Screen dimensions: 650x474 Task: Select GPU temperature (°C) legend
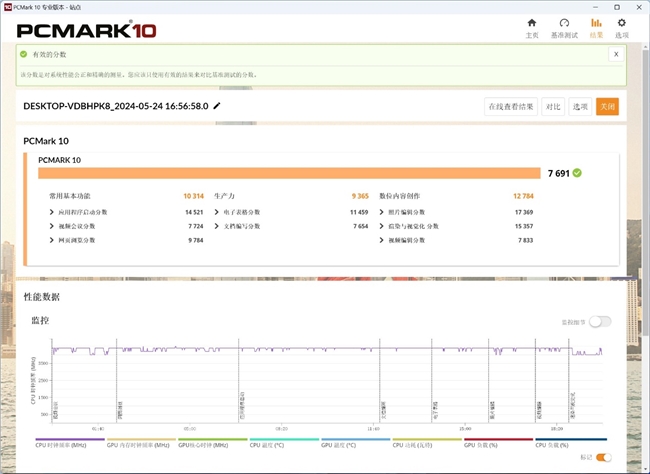pyautogui.click(x=355, y=443)
